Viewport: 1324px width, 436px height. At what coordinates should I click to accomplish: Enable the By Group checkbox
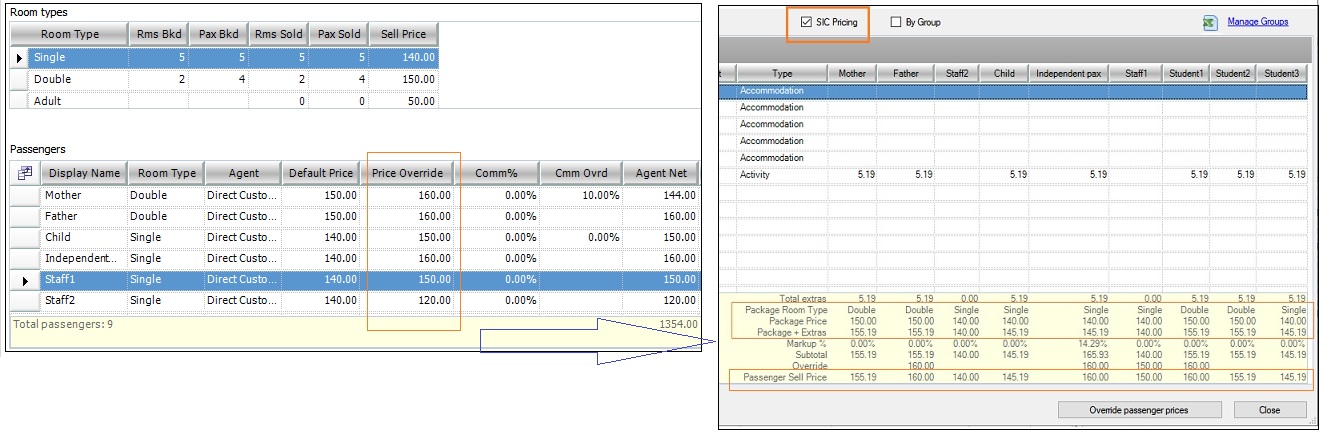896,22
